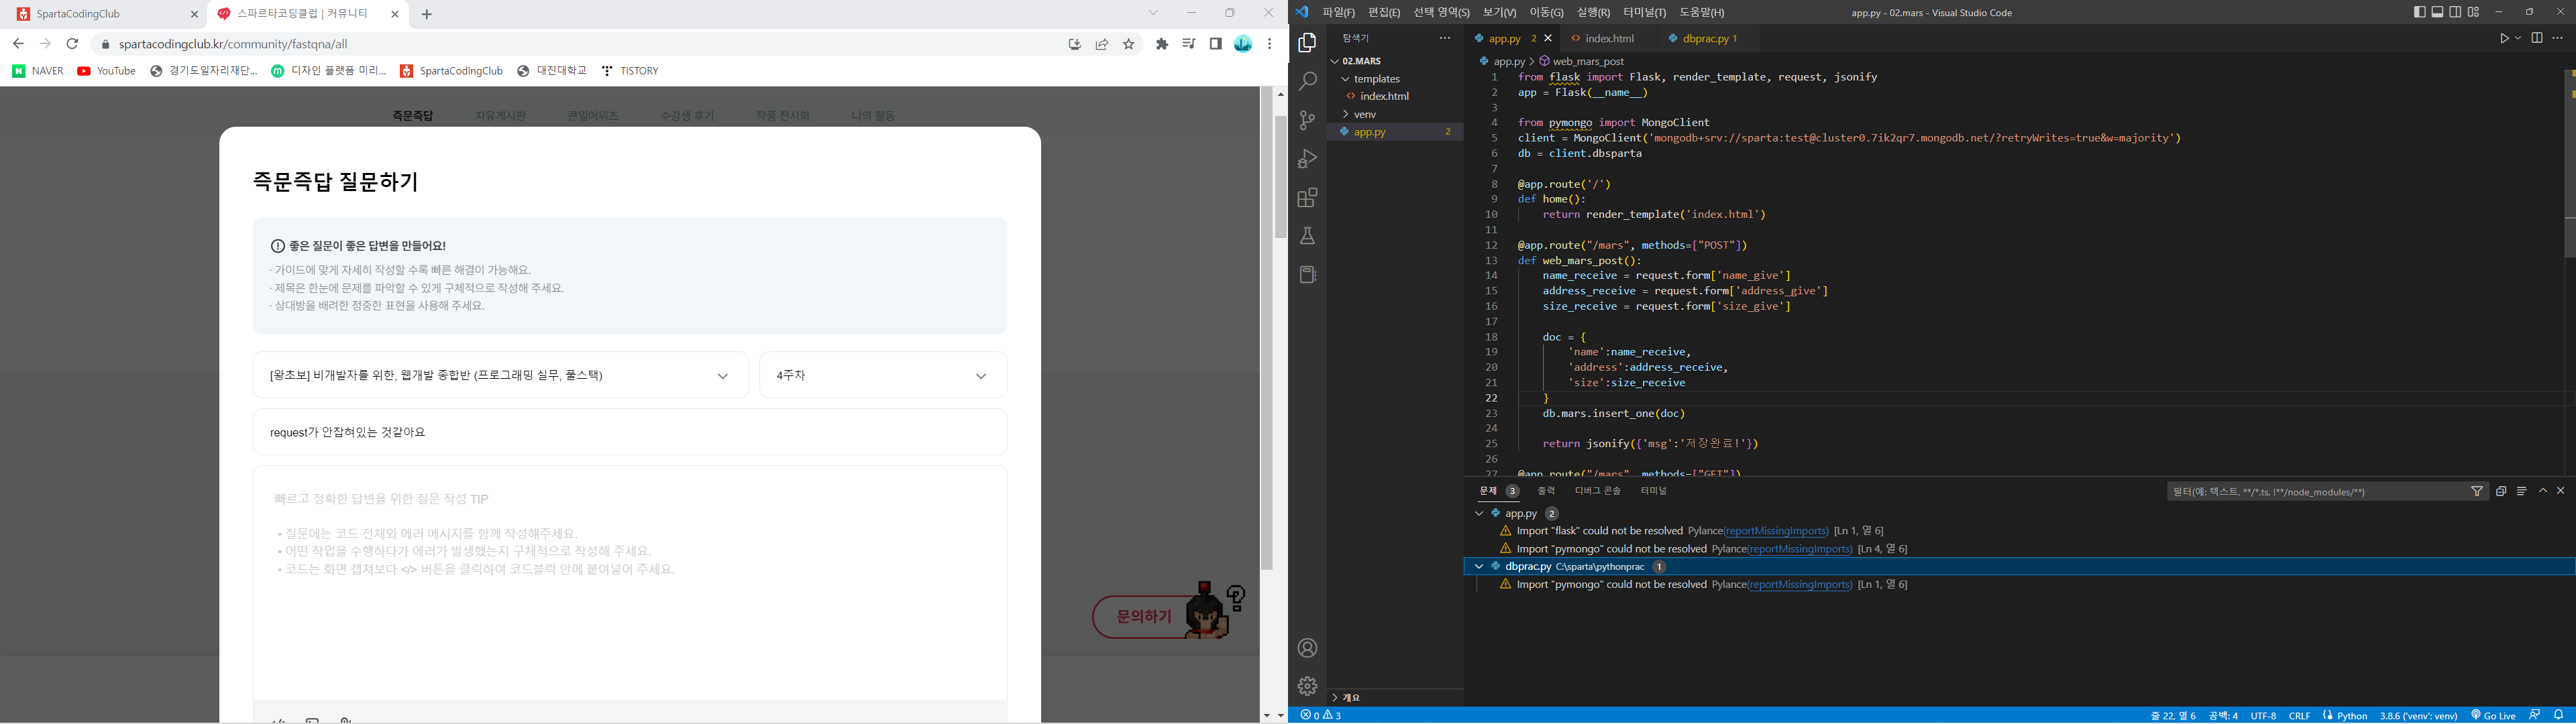Go back in Chrome's navigation
Screen dimensions: 2576x724
point(18,44)
